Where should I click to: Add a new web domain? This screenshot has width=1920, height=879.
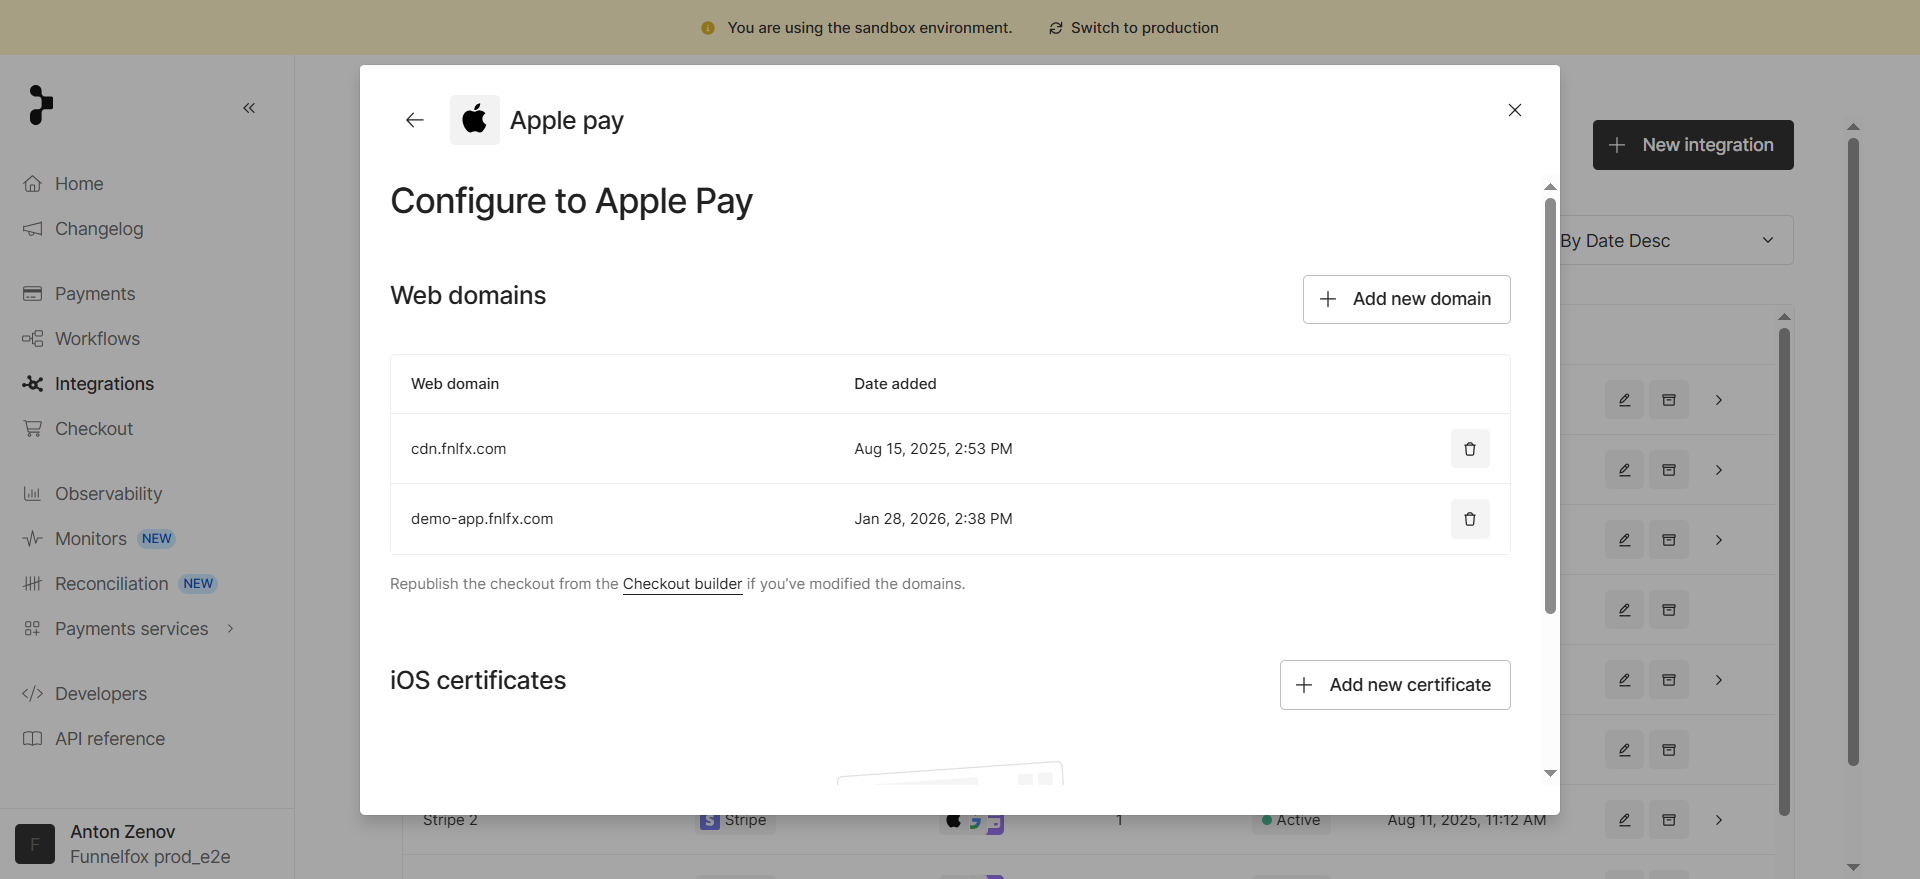pos(1406,299)
